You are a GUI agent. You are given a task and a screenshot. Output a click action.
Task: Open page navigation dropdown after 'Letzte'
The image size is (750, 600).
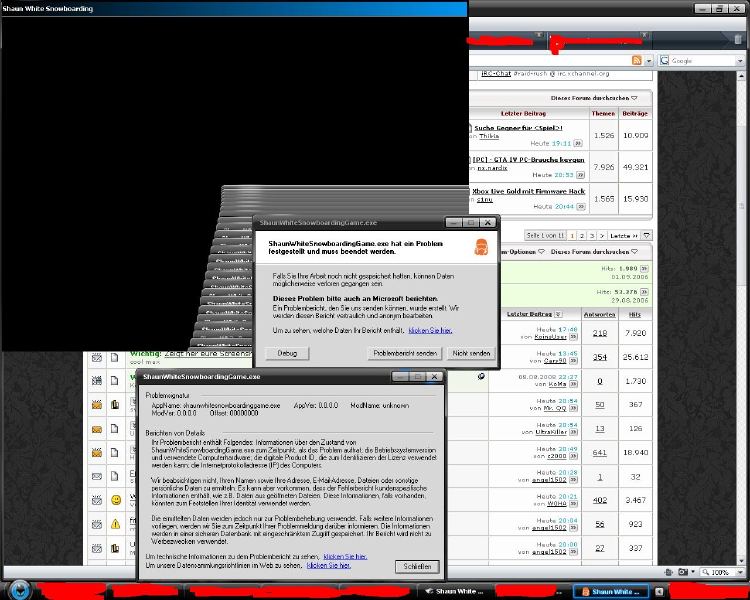pyautogui.click(x=648, y=235)
